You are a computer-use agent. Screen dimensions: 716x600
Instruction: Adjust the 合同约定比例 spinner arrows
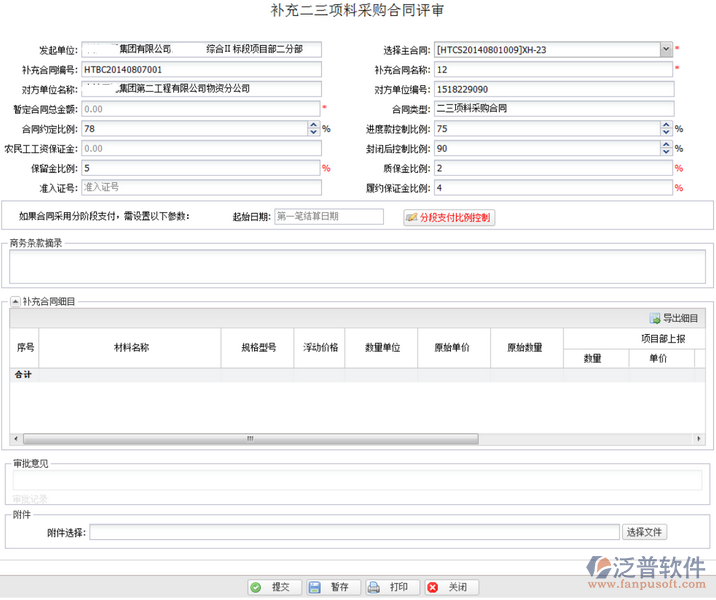pos(315,129)
